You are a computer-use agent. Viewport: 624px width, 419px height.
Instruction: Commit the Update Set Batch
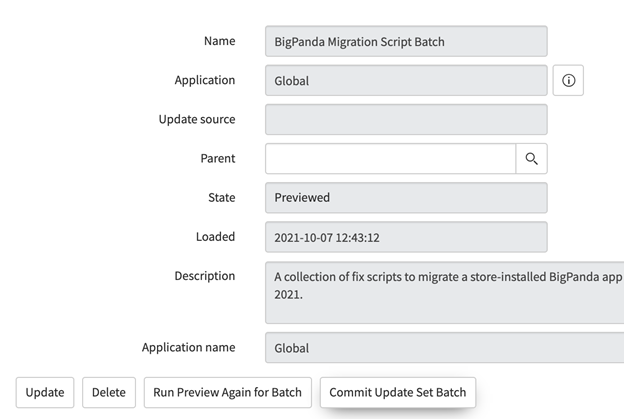(x=397, y=392)
